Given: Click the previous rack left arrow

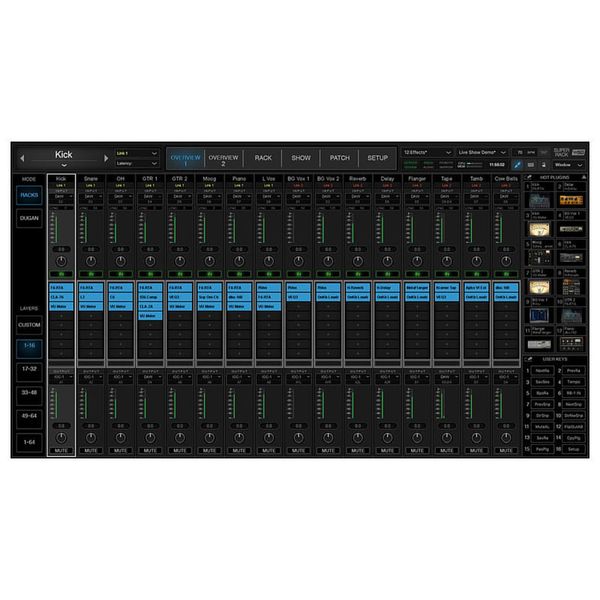Looking at the screenshot, I should point(22,158).
